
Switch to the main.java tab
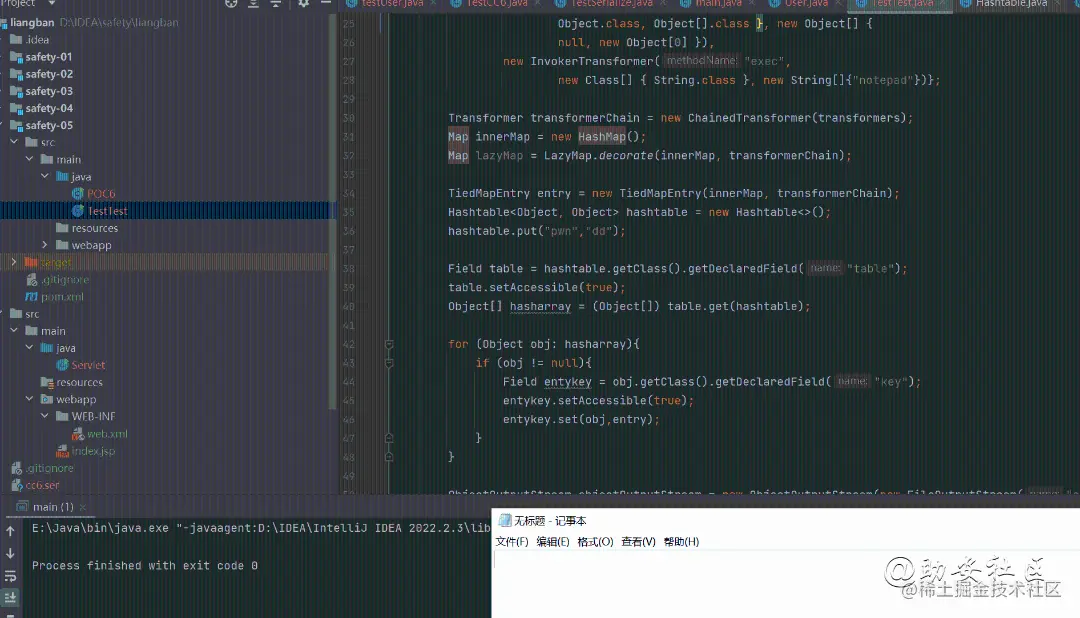718,3
